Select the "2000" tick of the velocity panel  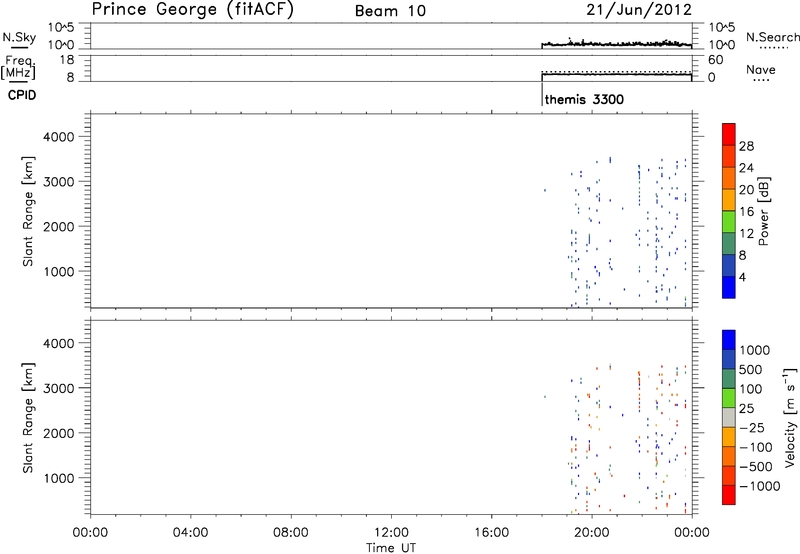(59, 433)
